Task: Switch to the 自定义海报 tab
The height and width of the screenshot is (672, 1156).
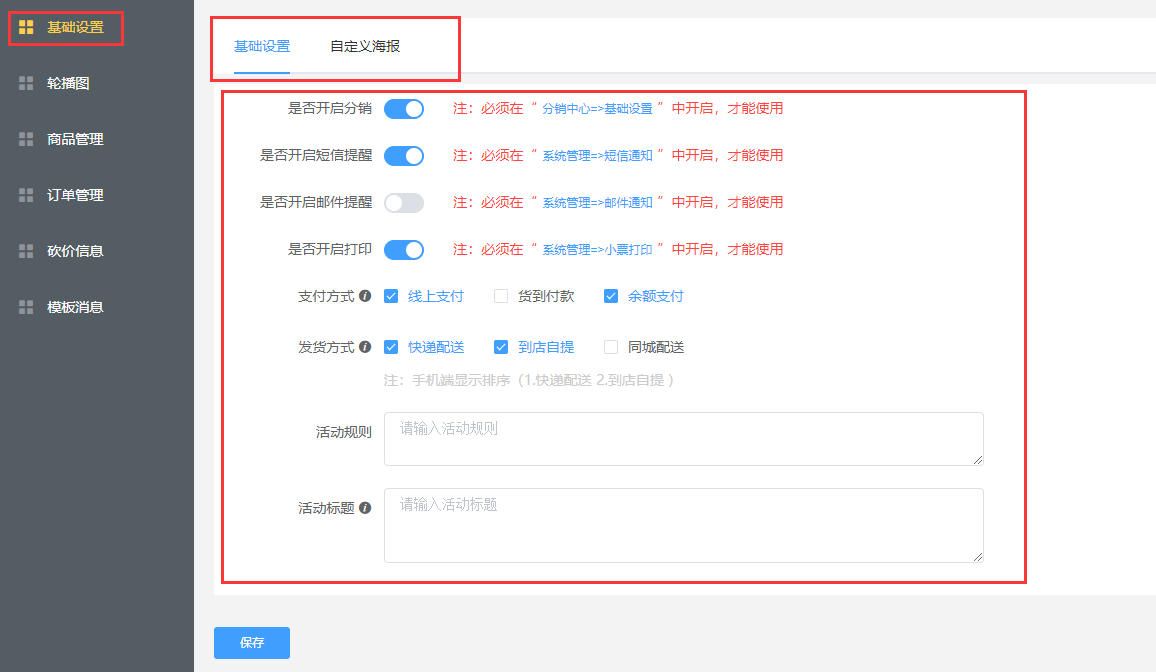Action: (365, 46)
